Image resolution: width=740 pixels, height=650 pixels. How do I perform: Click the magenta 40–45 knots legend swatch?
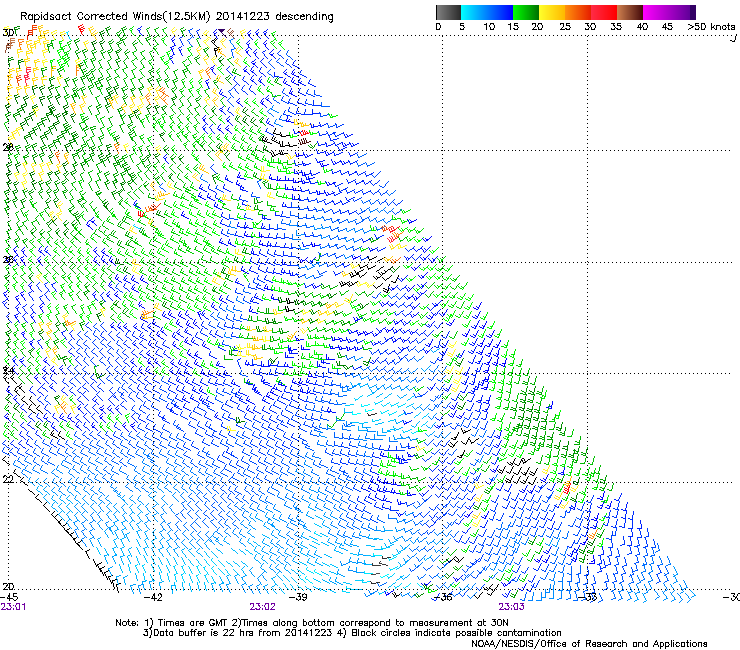point(656,12)
